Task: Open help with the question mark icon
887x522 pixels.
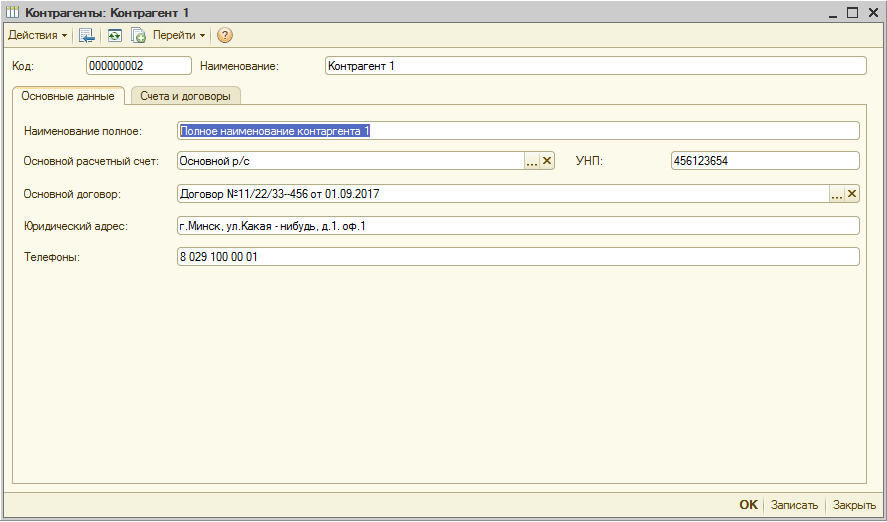Action: 225,35
